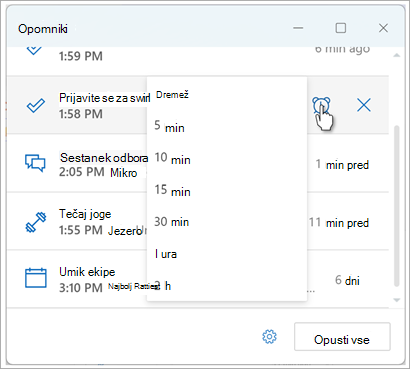Select the Prijavite se za reminder title
Viewport: 410px width, 369px height.
(104, 98)
